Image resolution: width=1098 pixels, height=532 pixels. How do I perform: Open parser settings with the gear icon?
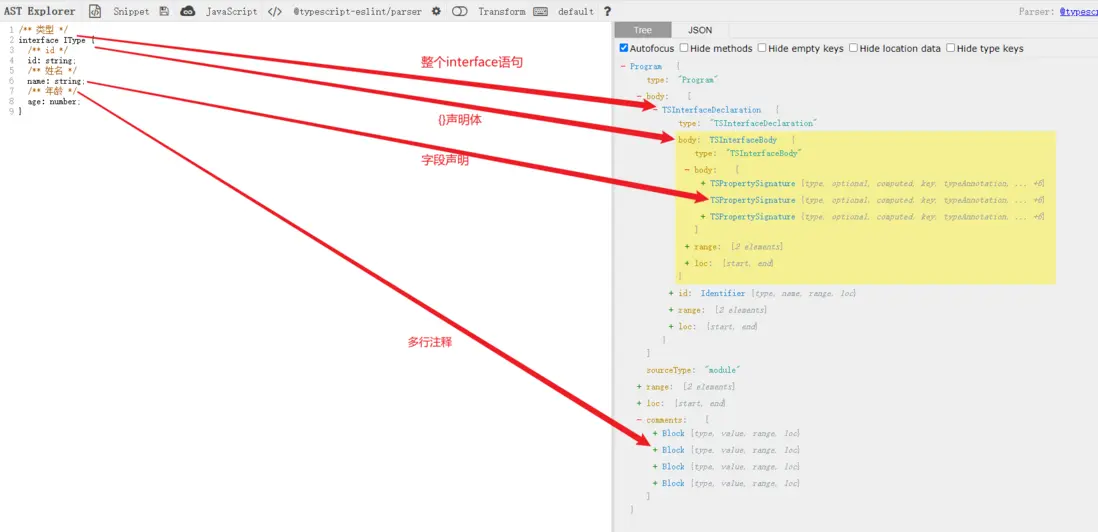click(436, 11)
